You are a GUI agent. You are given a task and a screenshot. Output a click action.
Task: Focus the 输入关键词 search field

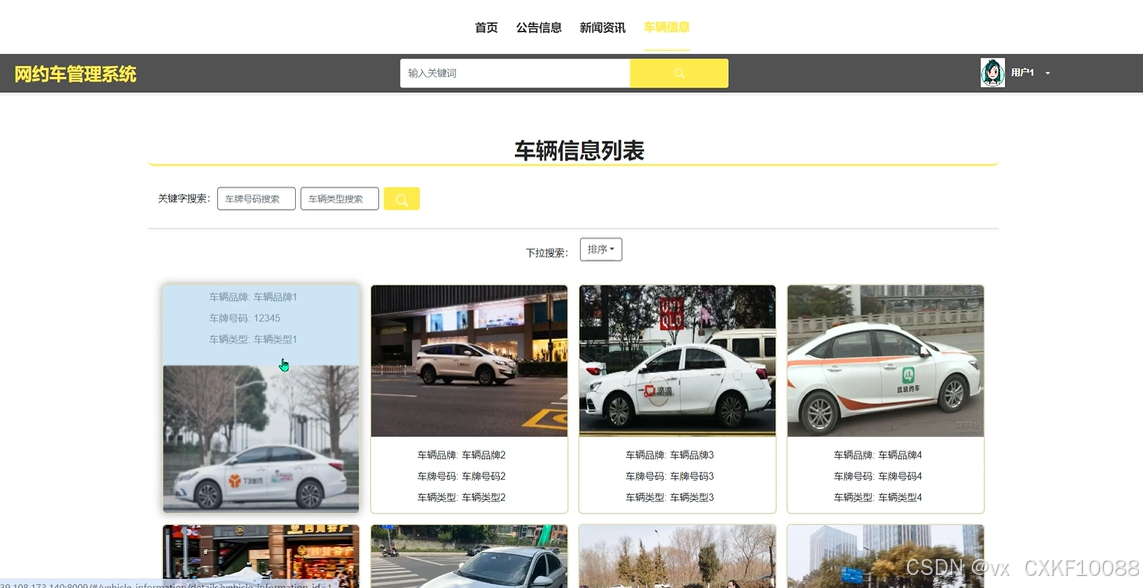pos(515,73)
